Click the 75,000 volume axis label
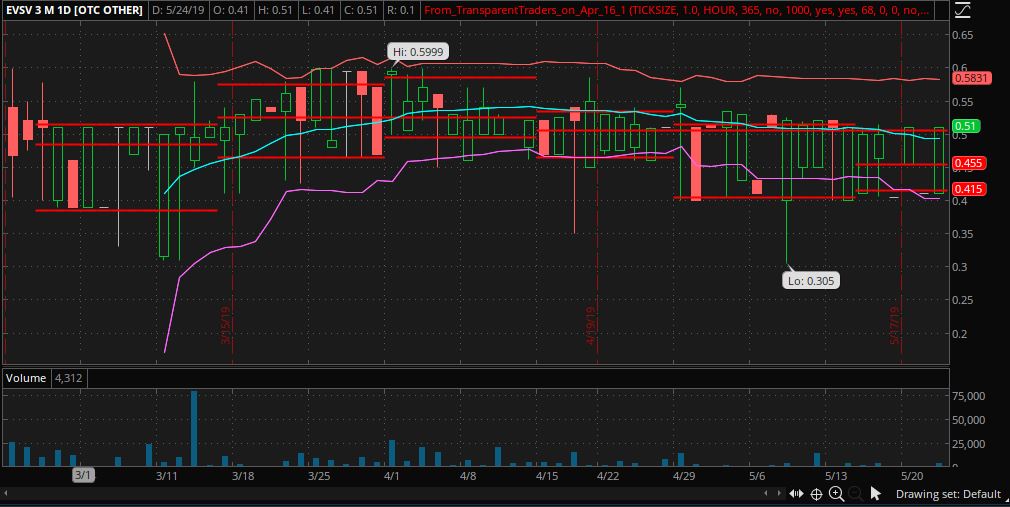The height and width of the screenshot is (507, 1010). pyautogui.click(x=968, y=396)
